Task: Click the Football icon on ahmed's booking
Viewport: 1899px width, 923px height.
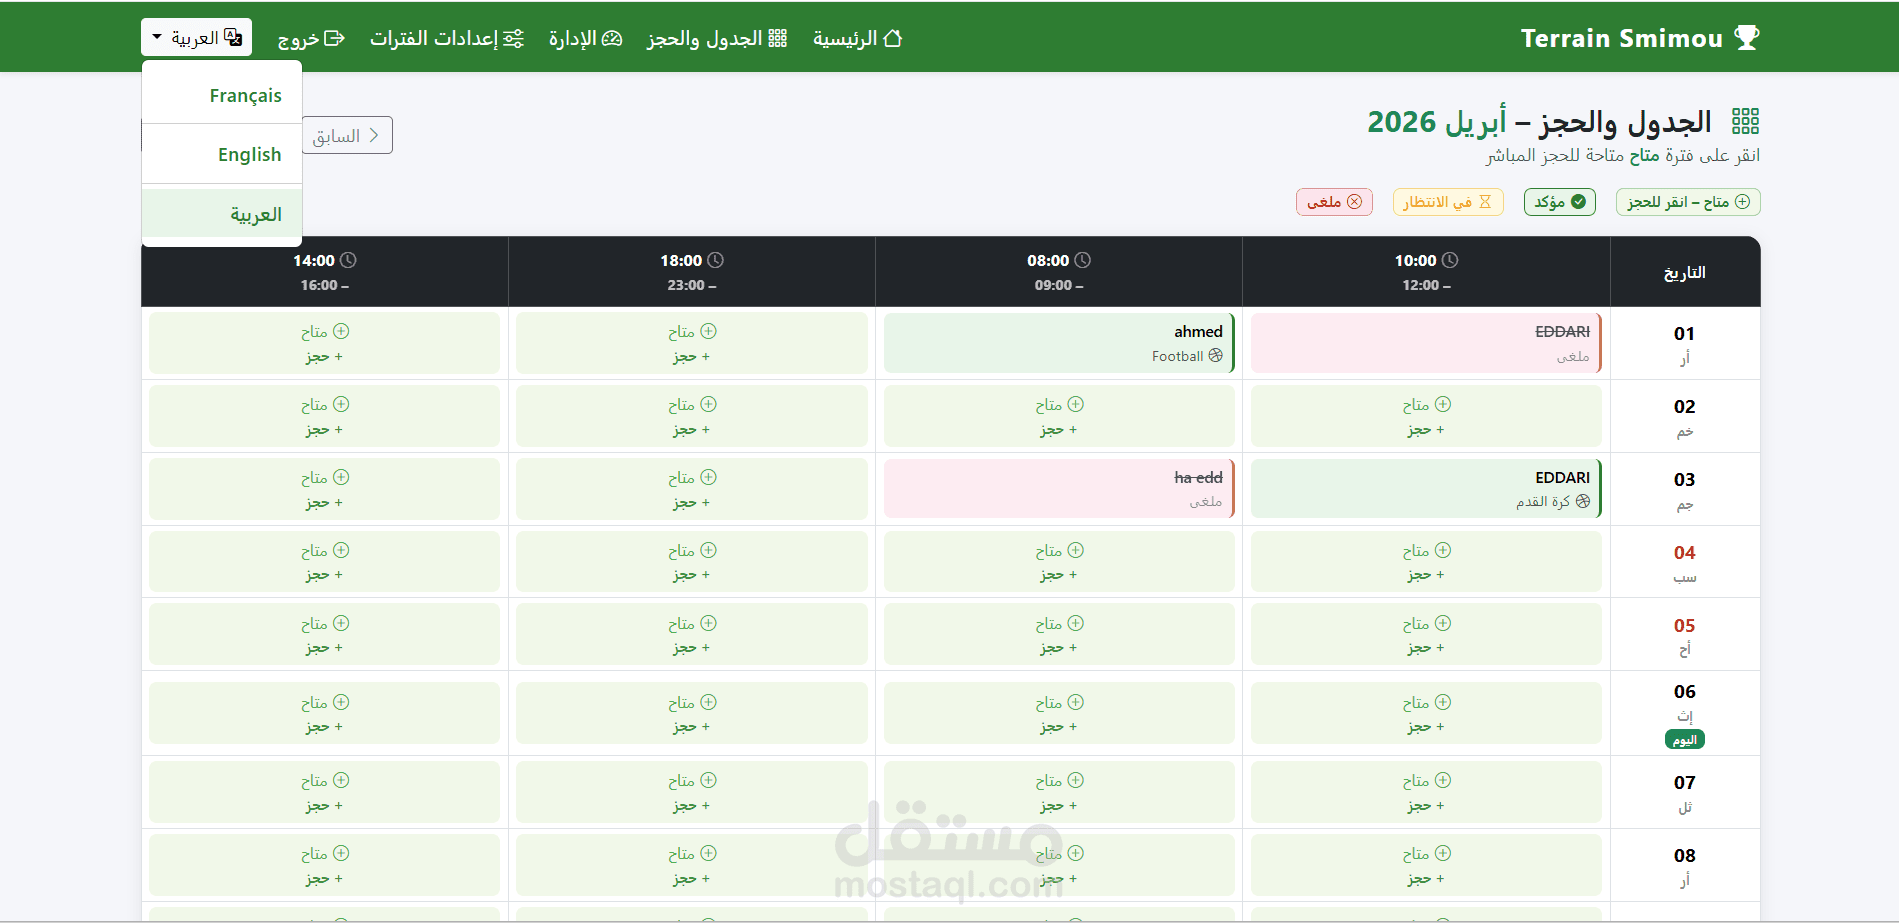Action: point(1215,355)
